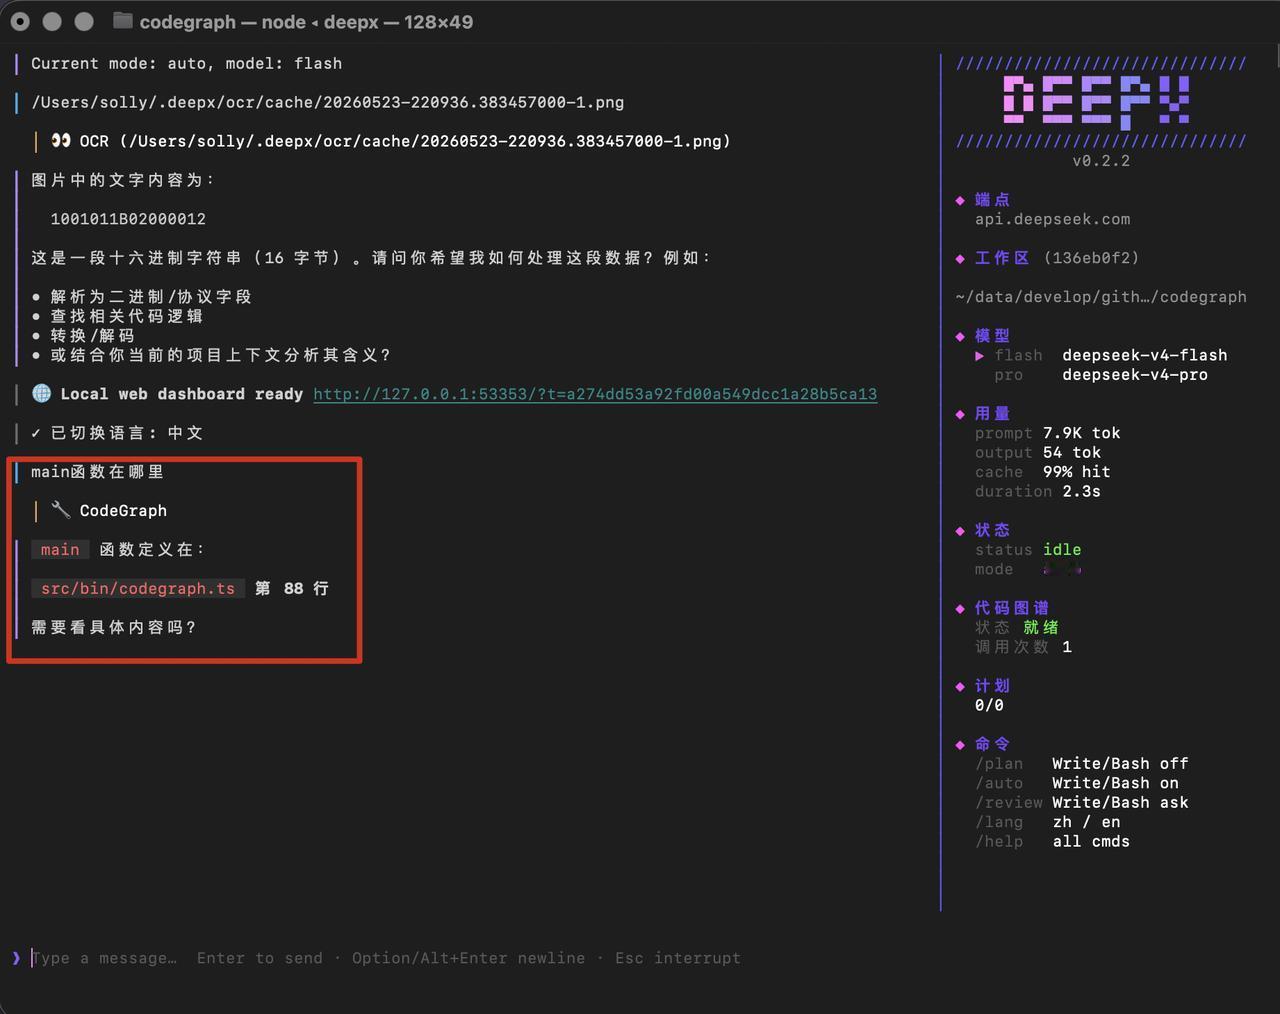The image size is (1280, 1014).
Task: Click the checkmark before 已切换语言
Action: click(x=36, y=433)
